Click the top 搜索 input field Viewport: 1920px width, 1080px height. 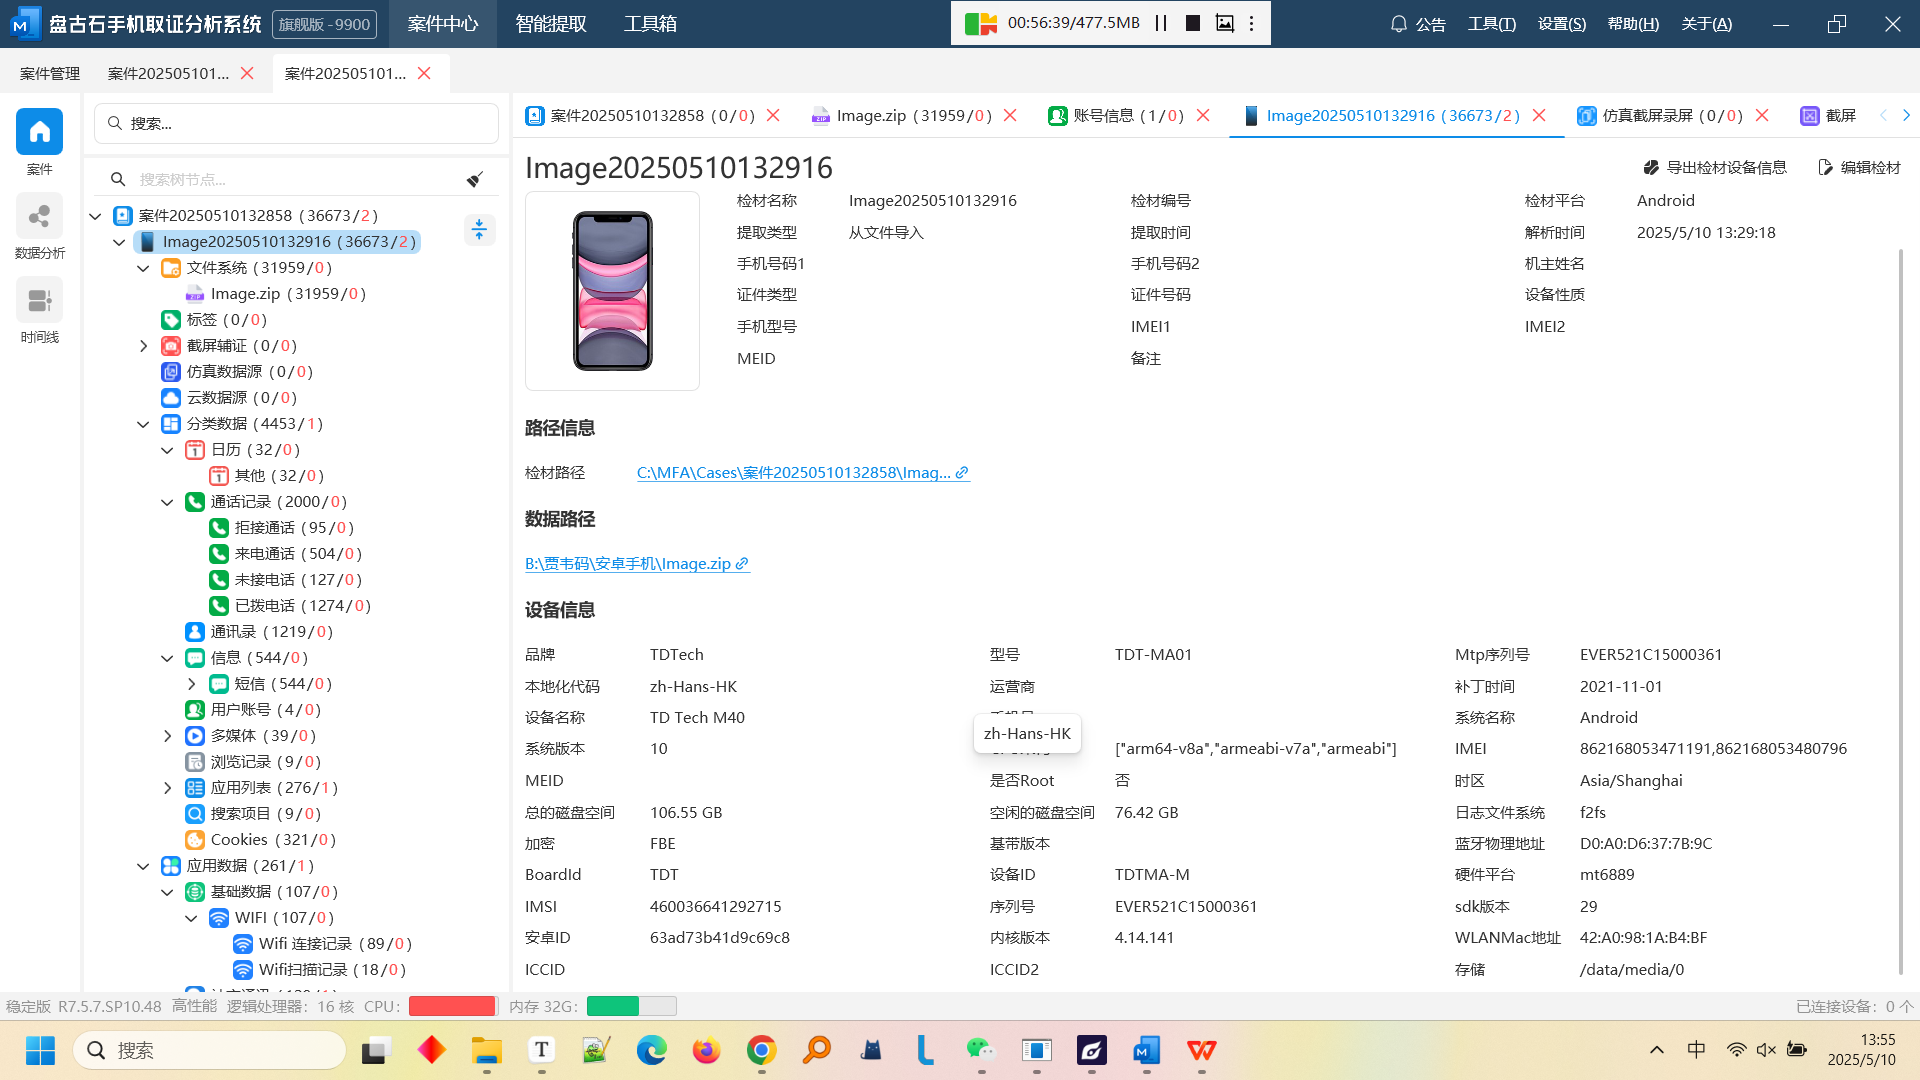[296, 123]
